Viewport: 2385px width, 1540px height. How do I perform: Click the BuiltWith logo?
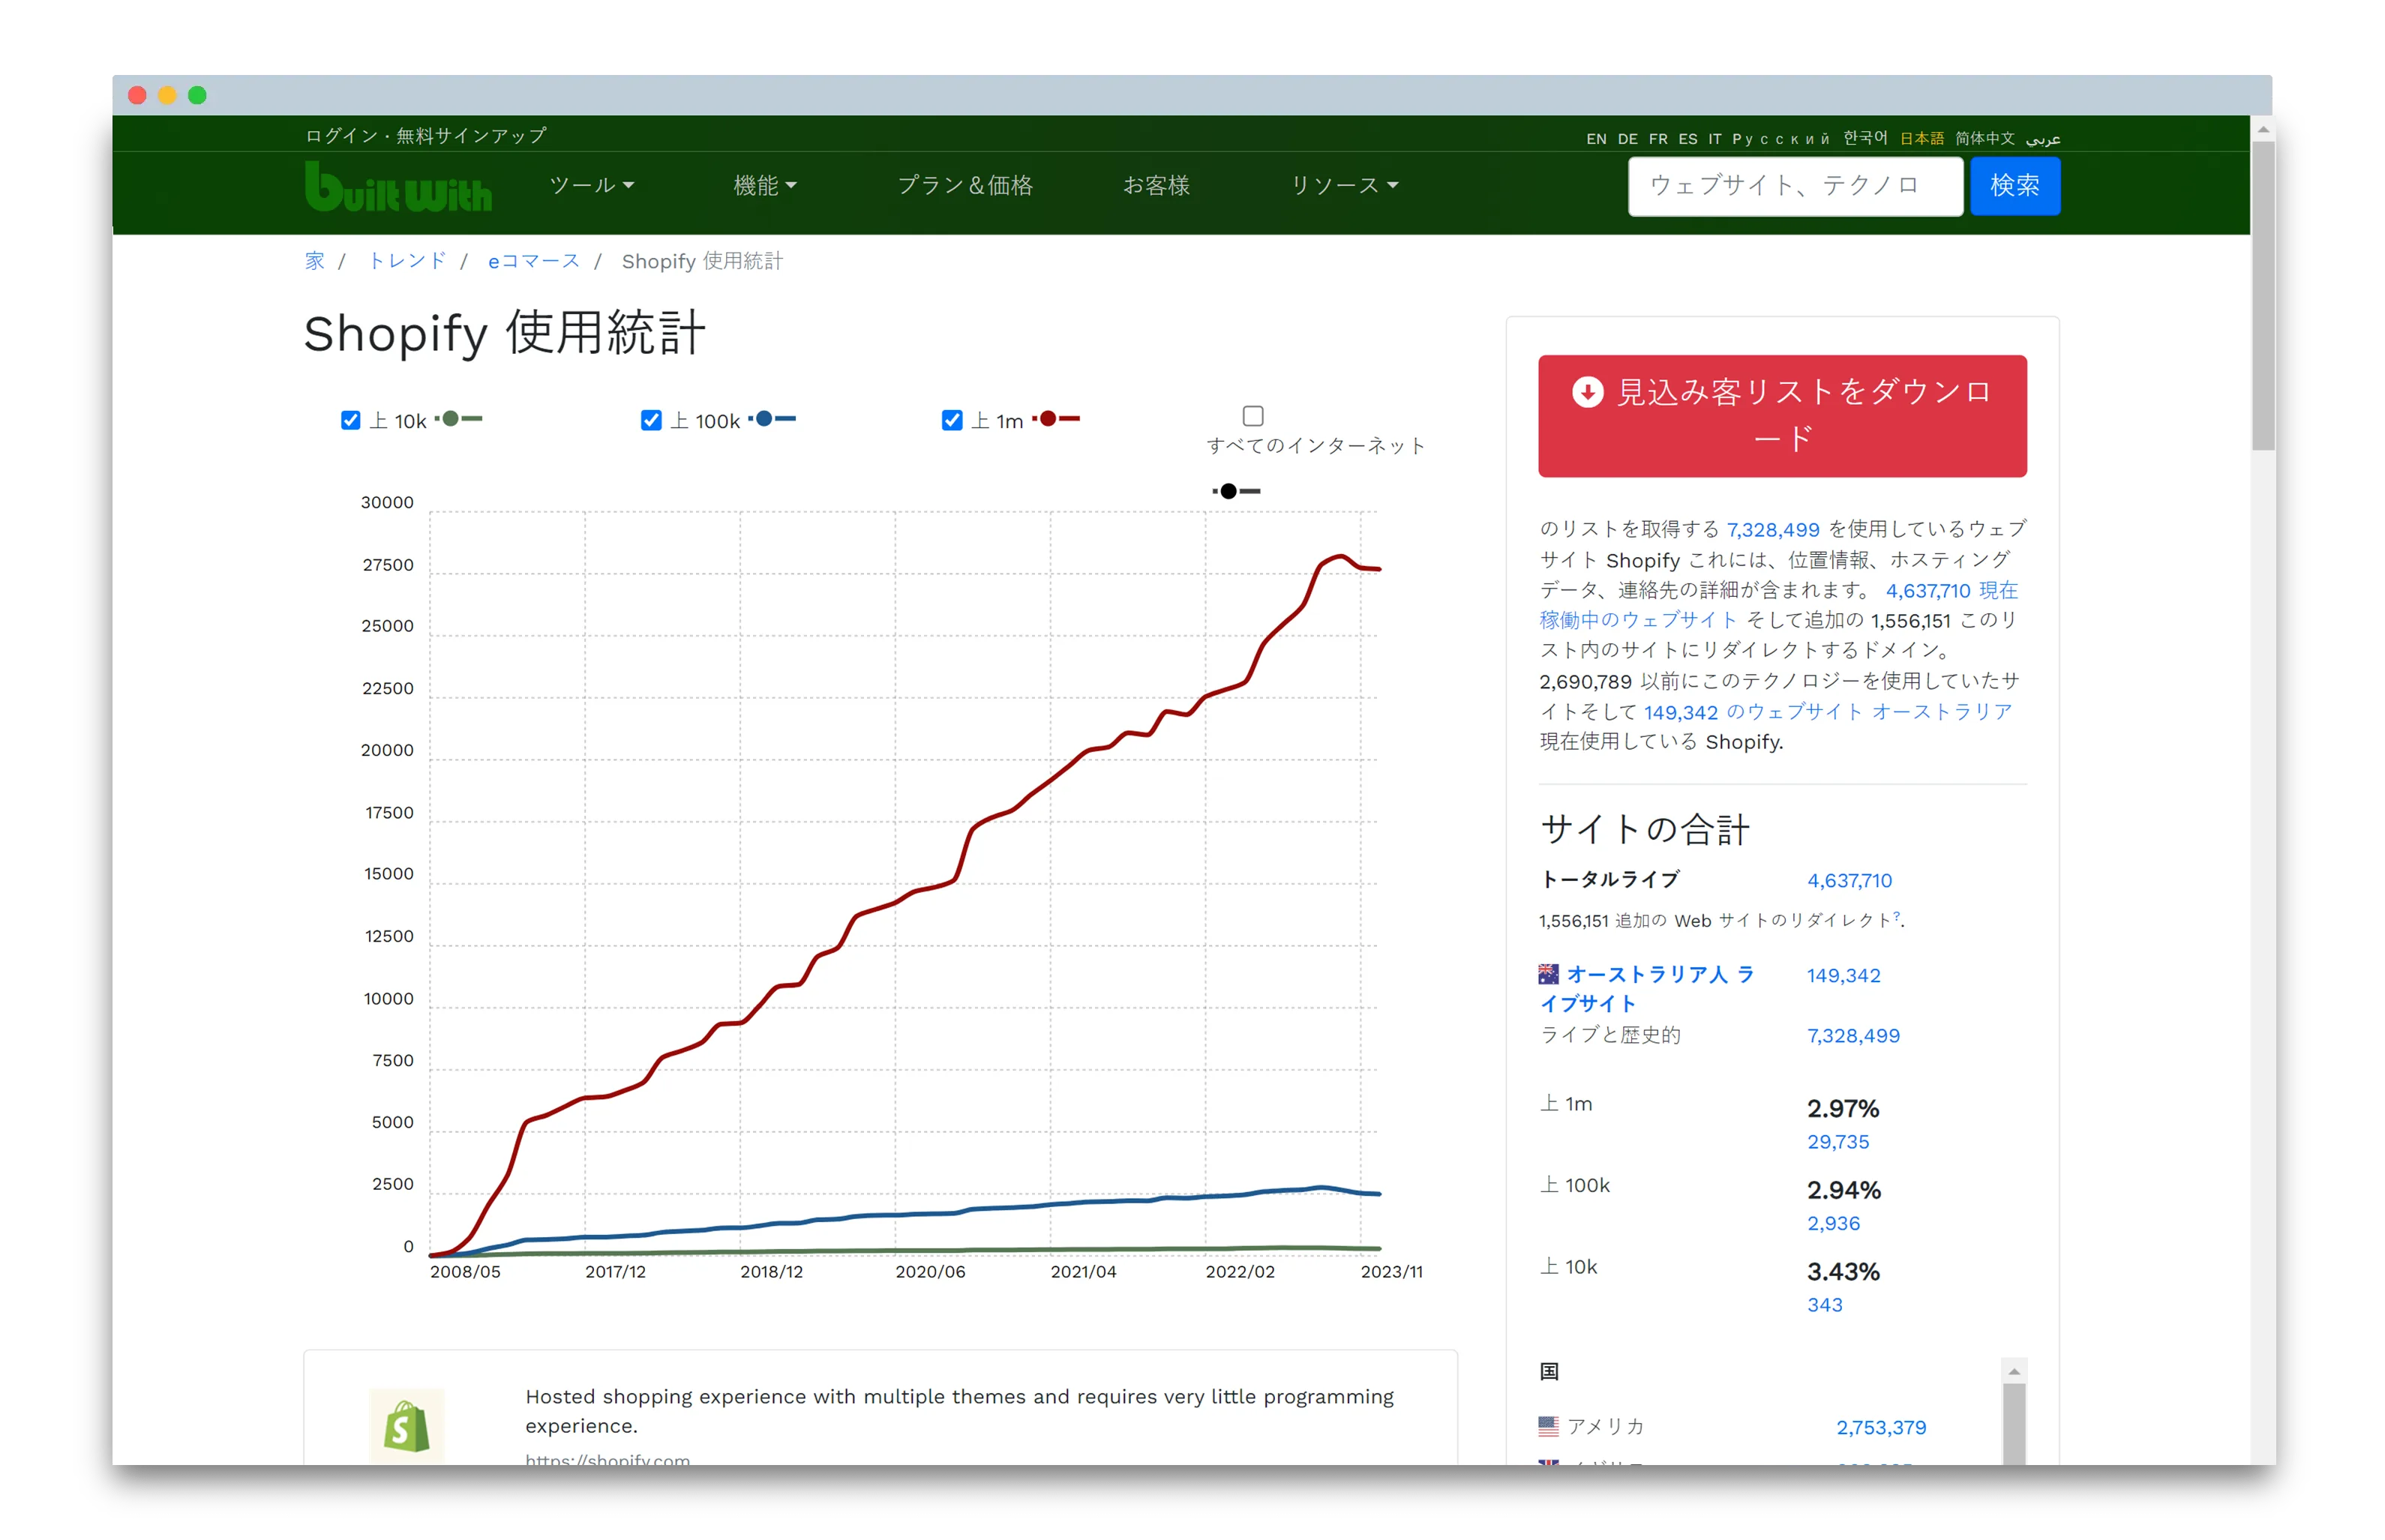tap(398, 186)
